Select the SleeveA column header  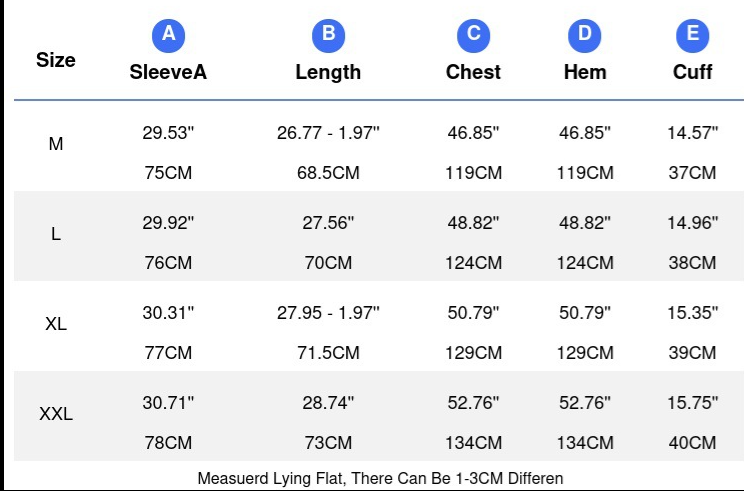point(168,72)
